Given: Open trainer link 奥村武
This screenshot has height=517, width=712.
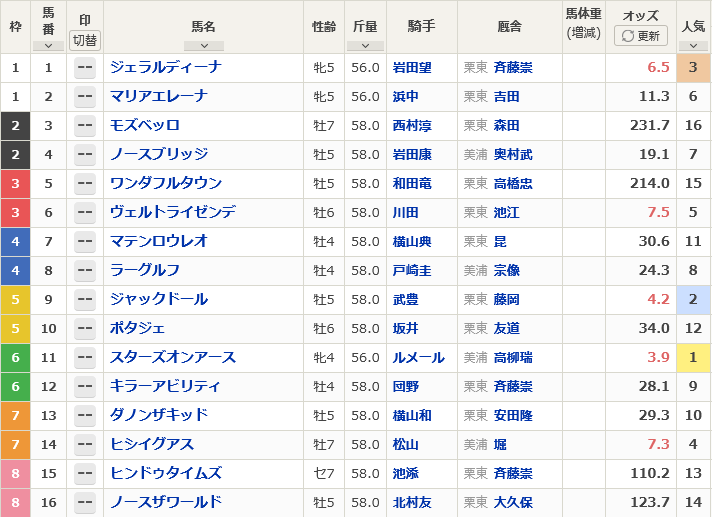Looking at the screenshot, I should [513, 154].
